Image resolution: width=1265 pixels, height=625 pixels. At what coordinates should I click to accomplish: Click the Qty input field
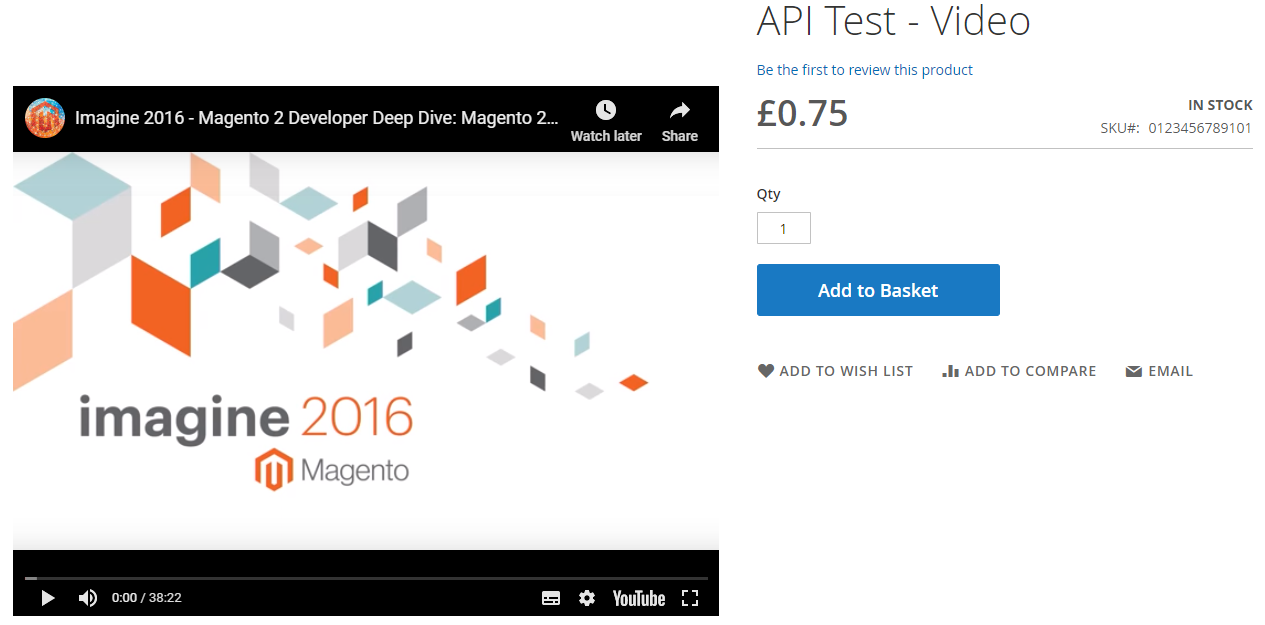tap(783, 228)
